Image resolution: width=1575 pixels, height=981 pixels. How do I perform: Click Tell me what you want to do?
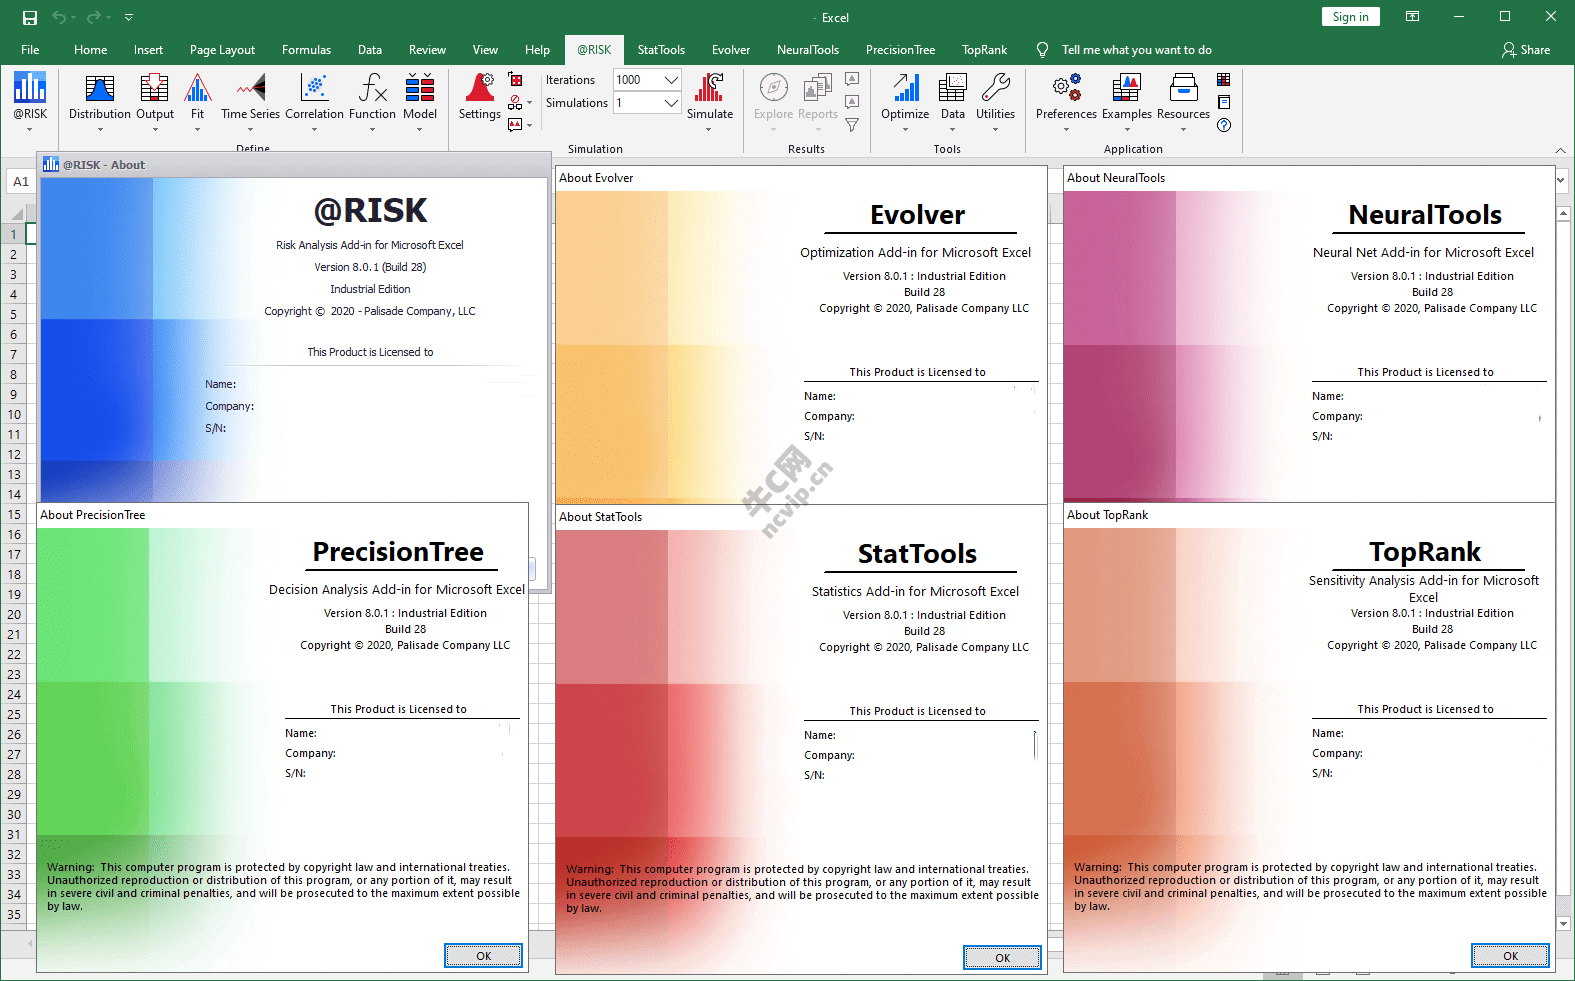point(1136,50)
